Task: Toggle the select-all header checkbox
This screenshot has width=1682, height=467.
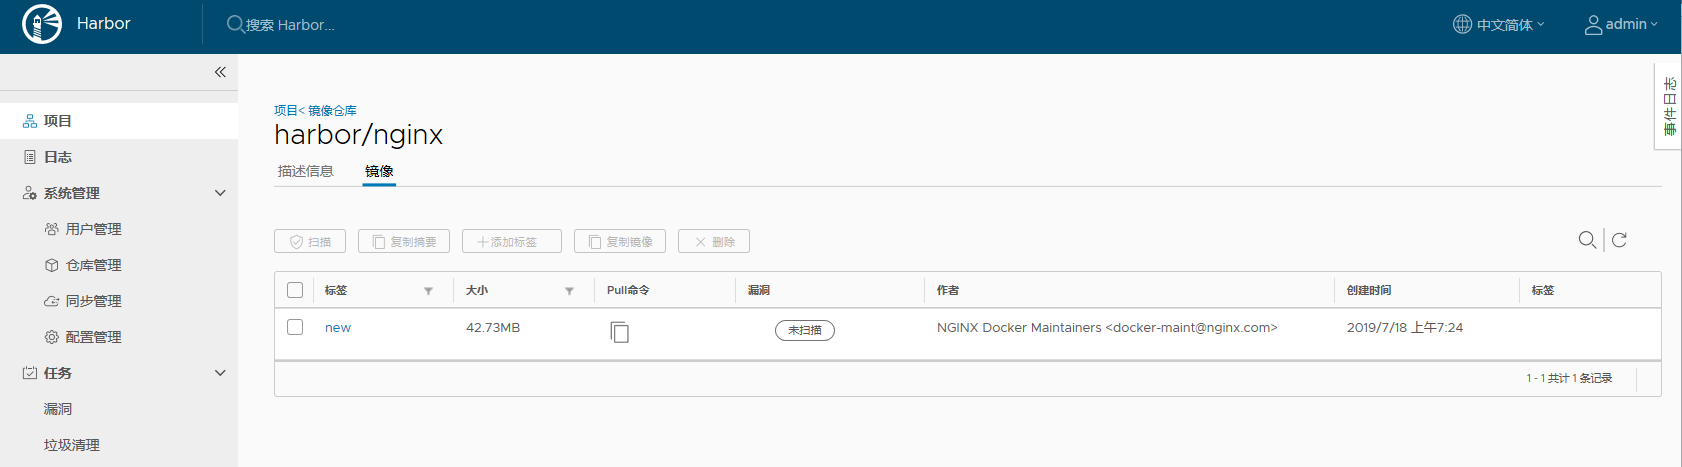Action: click(x=295, y=290)
